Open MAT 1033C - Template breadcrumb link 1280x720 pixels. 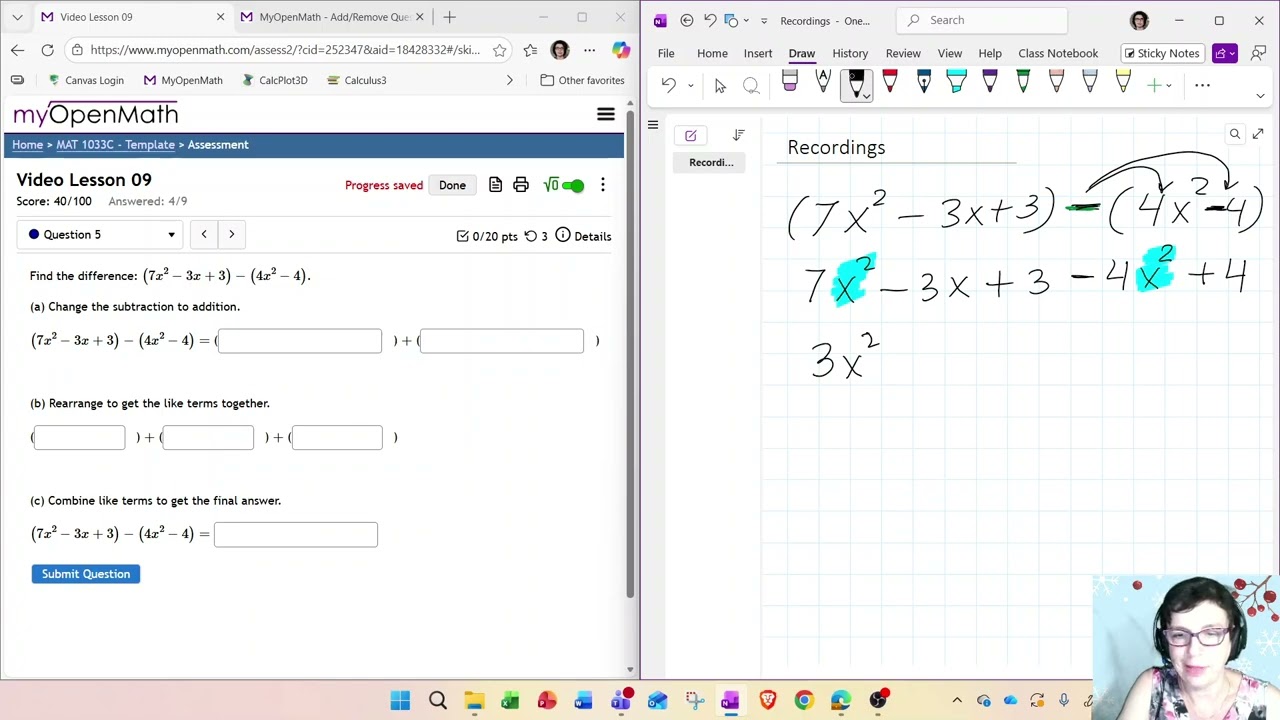pyautogui.click(x=115, y=145)
